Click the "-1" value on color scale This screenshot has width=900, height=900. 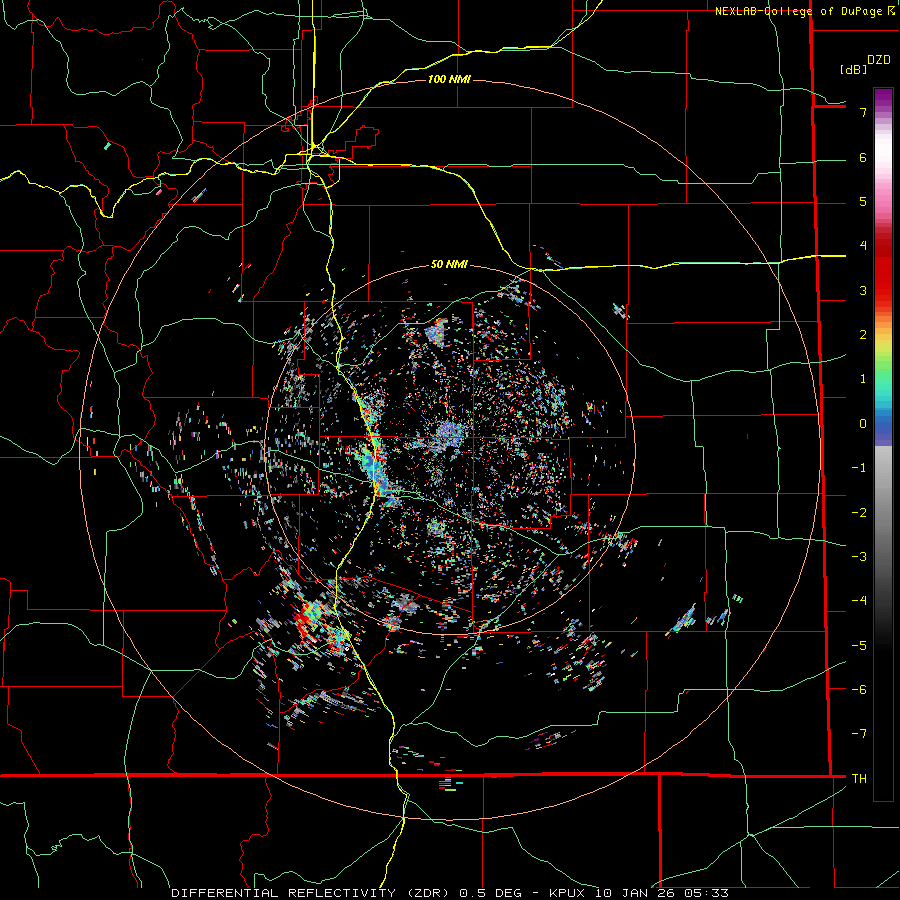pyautogui.click(x=859, y=468)
